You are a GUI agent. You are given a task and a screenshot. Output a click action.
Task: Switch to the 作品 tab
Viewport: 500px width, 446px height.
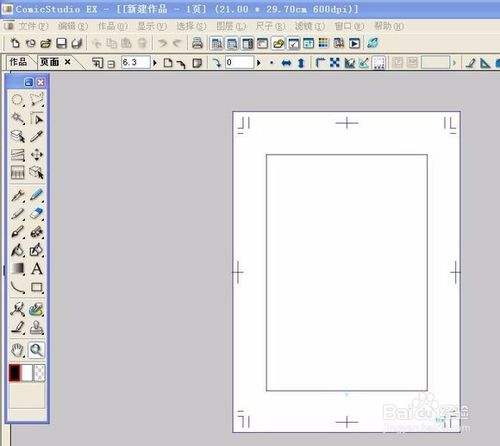click(x=18, y=62)
